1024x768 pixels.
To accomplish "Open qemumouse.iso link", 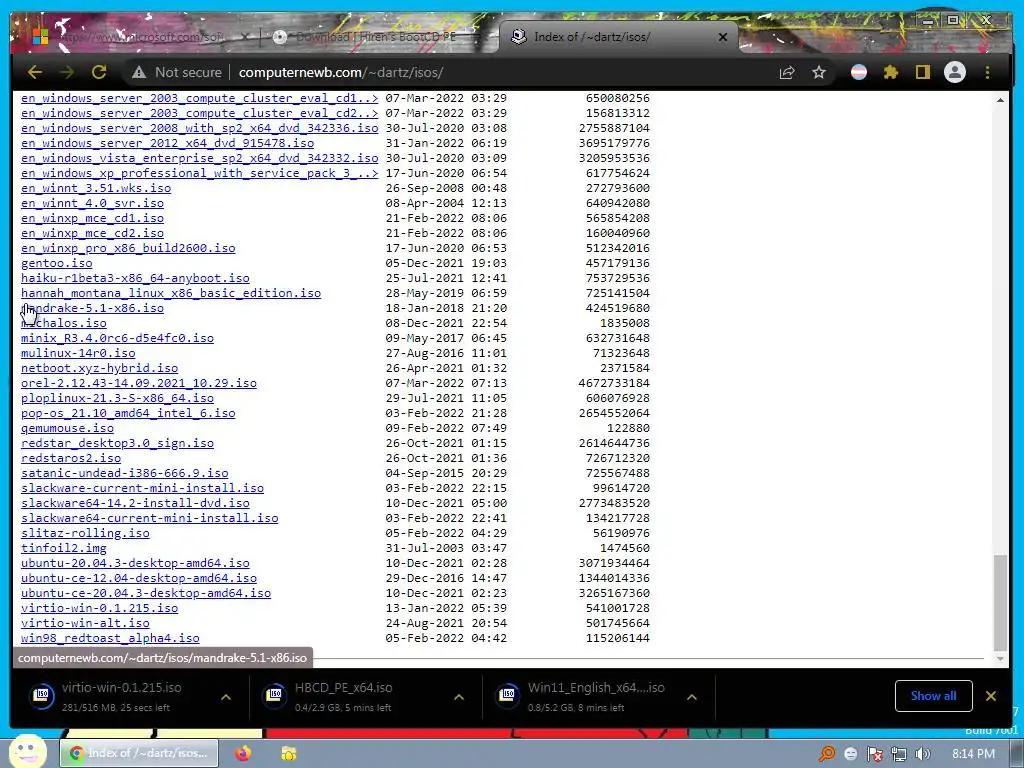I will click(x=67, y=428).
